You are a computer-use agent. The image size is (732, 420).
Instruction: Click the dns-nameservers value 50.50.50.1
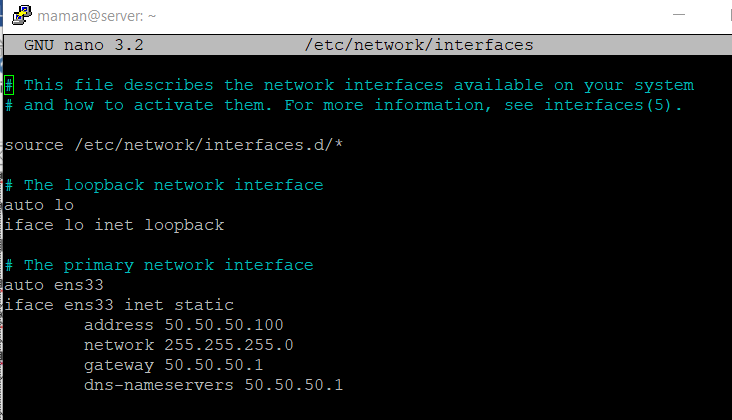coord(294,385)
